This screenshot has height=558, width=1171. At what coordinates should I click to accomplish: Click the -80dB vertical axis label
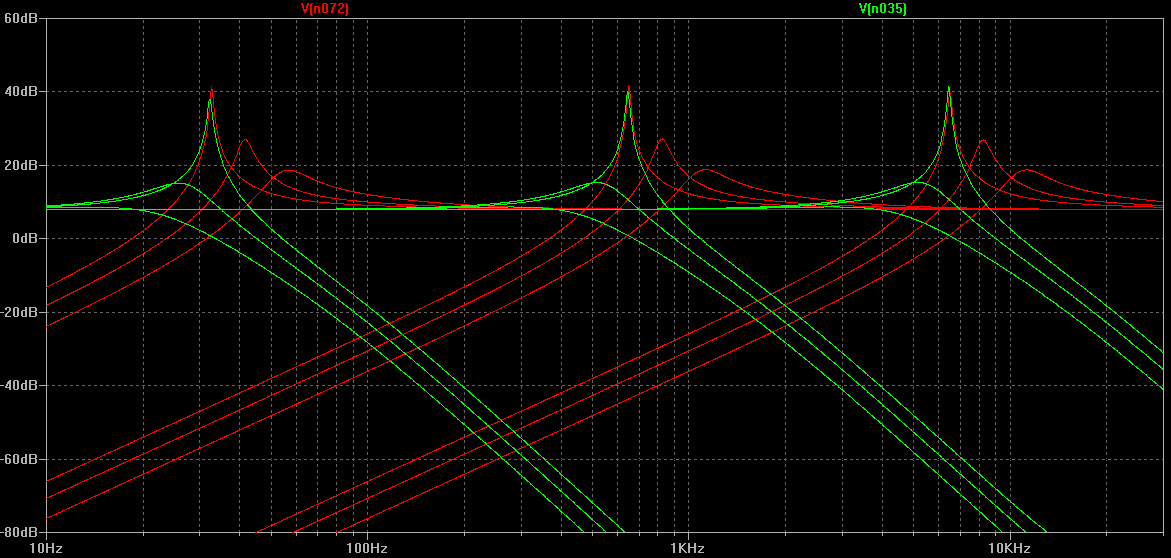19,532
